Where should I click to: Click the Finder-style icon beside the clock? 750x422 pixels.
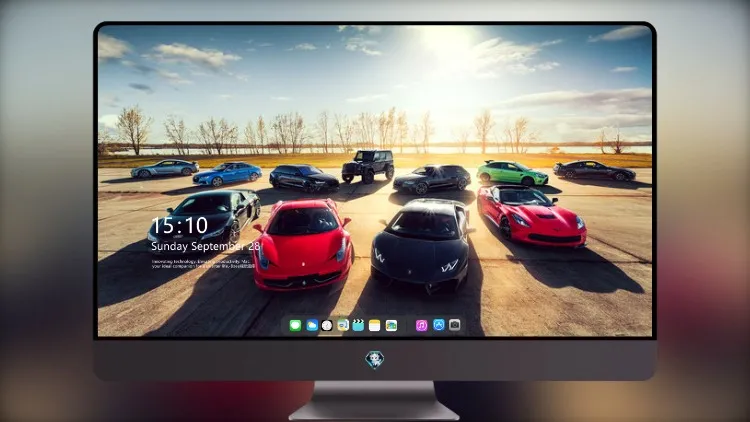point(343,325)
